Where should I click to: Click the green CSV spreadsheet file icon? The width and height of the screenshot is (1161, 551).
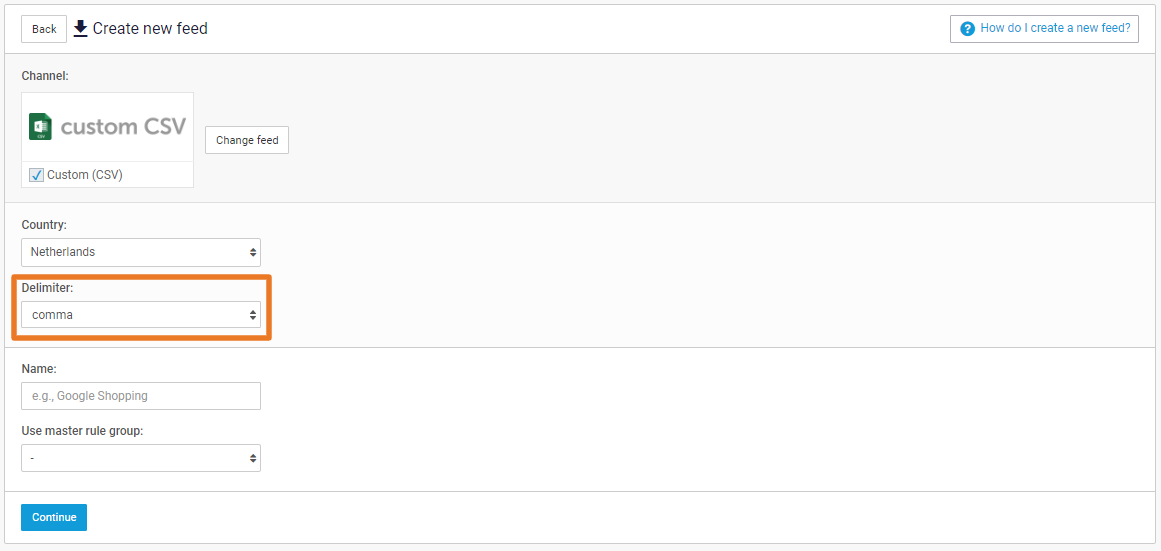coord(40,127)
